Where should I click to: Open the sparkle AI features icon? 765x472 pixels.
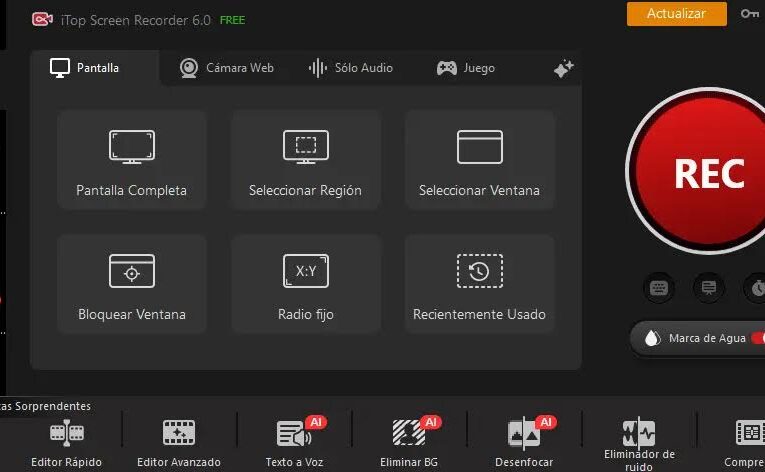pos(564,68)
